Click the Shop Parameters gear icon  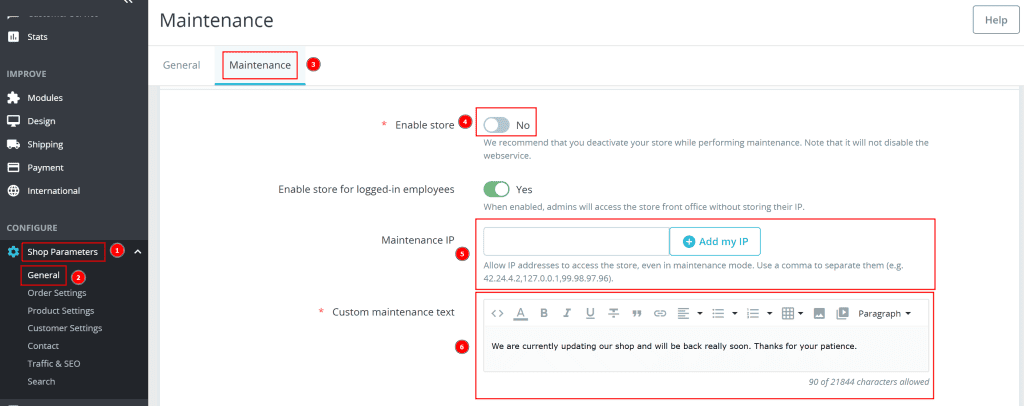pos(13,251)
